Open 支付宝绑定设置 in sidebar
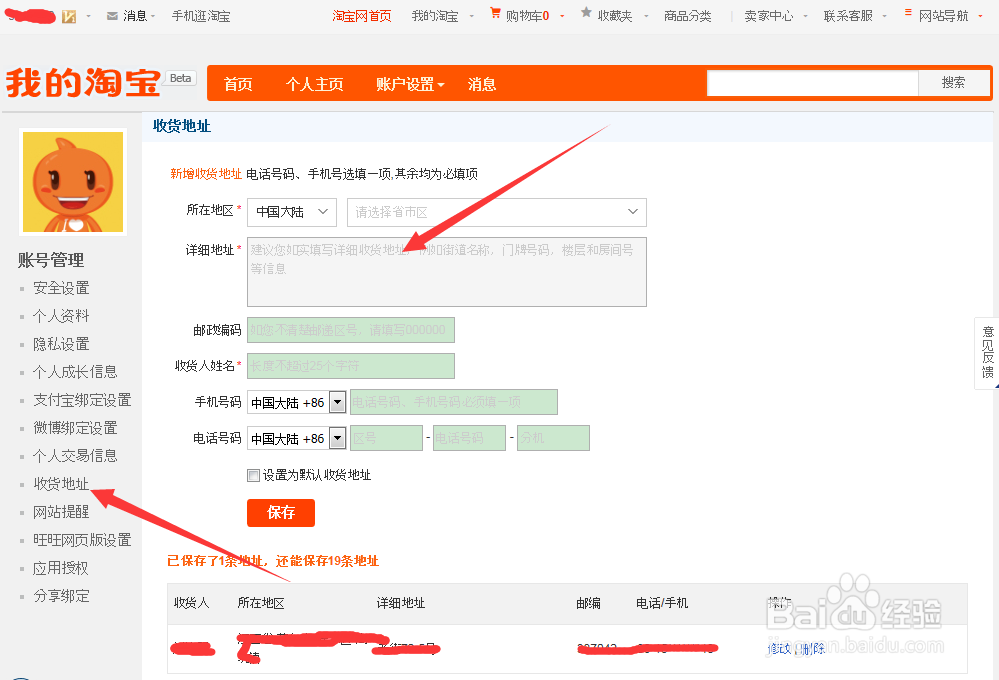 (82, 400)
